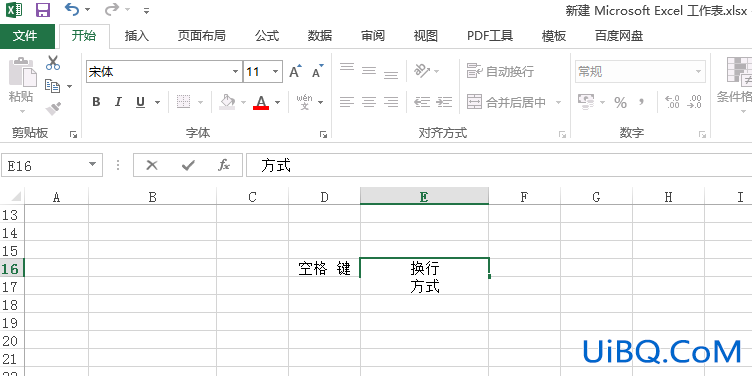The width and height of the screenshot is (752, 376).
Task: Switch to the 公式 tab
Action: (x=267, y=35)
